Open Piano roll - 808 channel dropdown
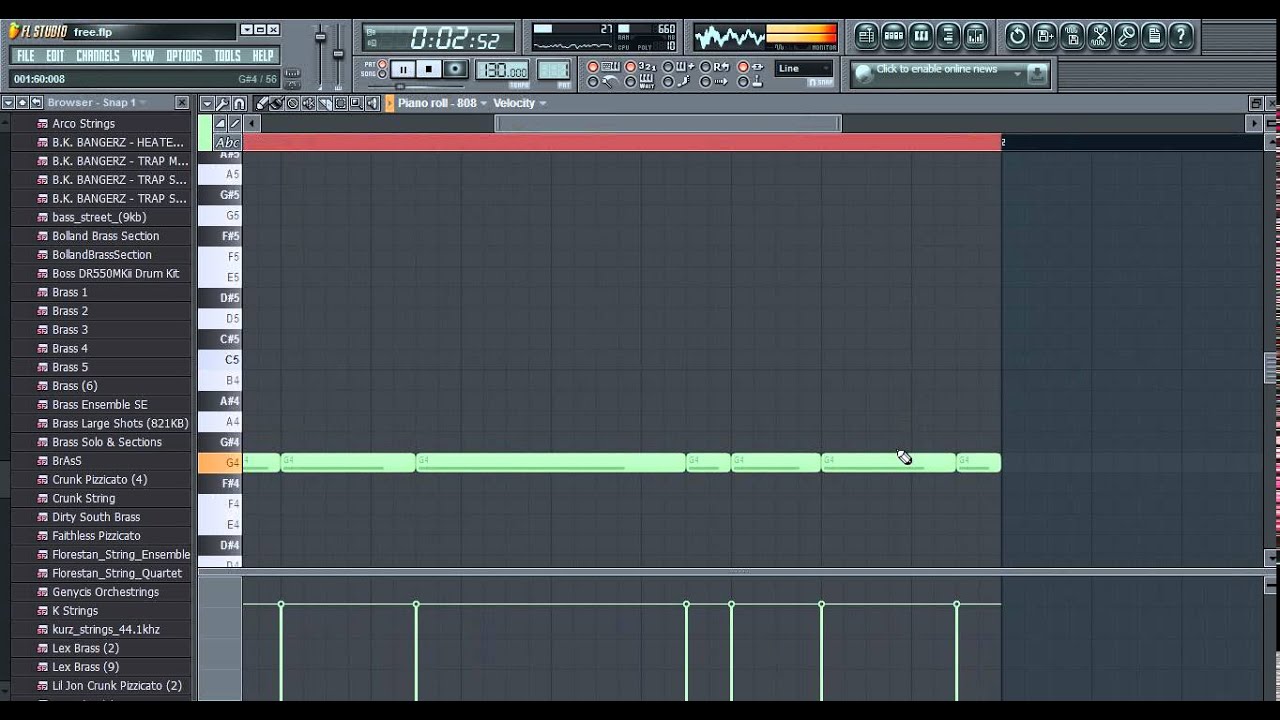 click(x=442, y=103)
